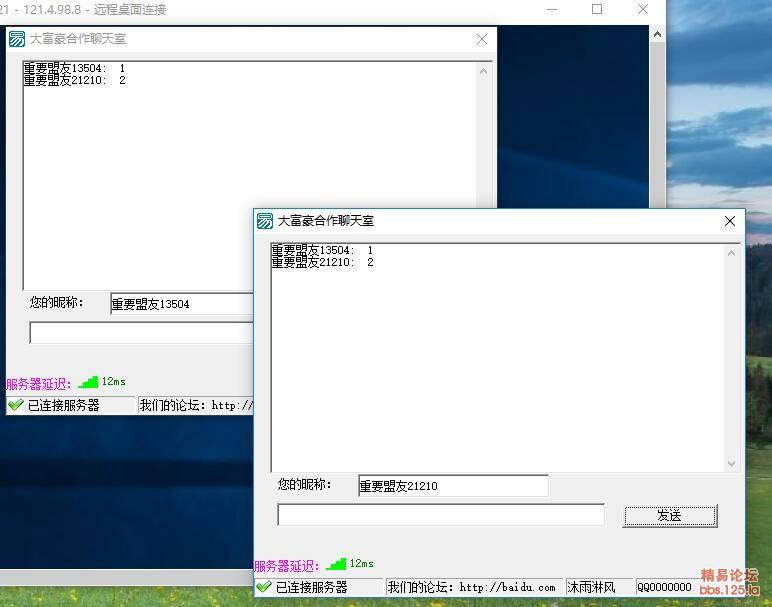Maximize the remote desktop connection window
Viewport: 772px width, 607px height.
click(597, 9)
